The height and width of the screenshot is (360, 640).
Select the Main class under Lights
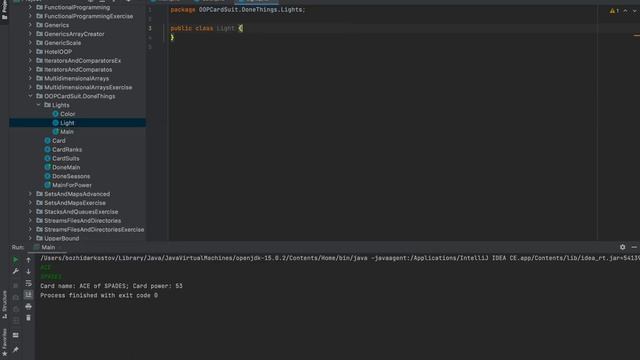[x=67, y=132]
